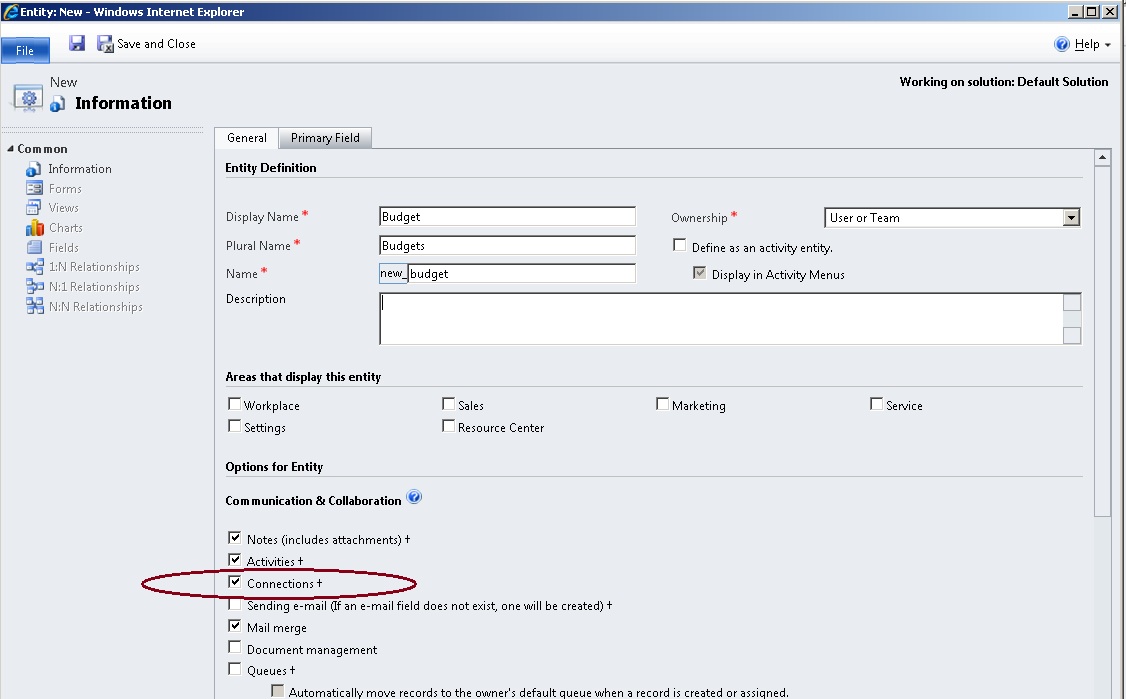
Task: Open the Ownership dropdown
Action: (x=1073, y=217)
